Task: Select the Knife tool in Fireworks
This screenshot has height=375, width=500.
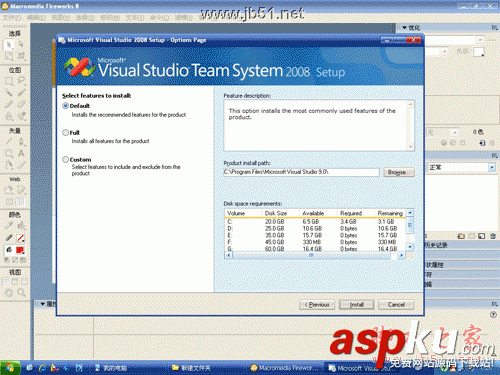Action: (x=21, y=165)
